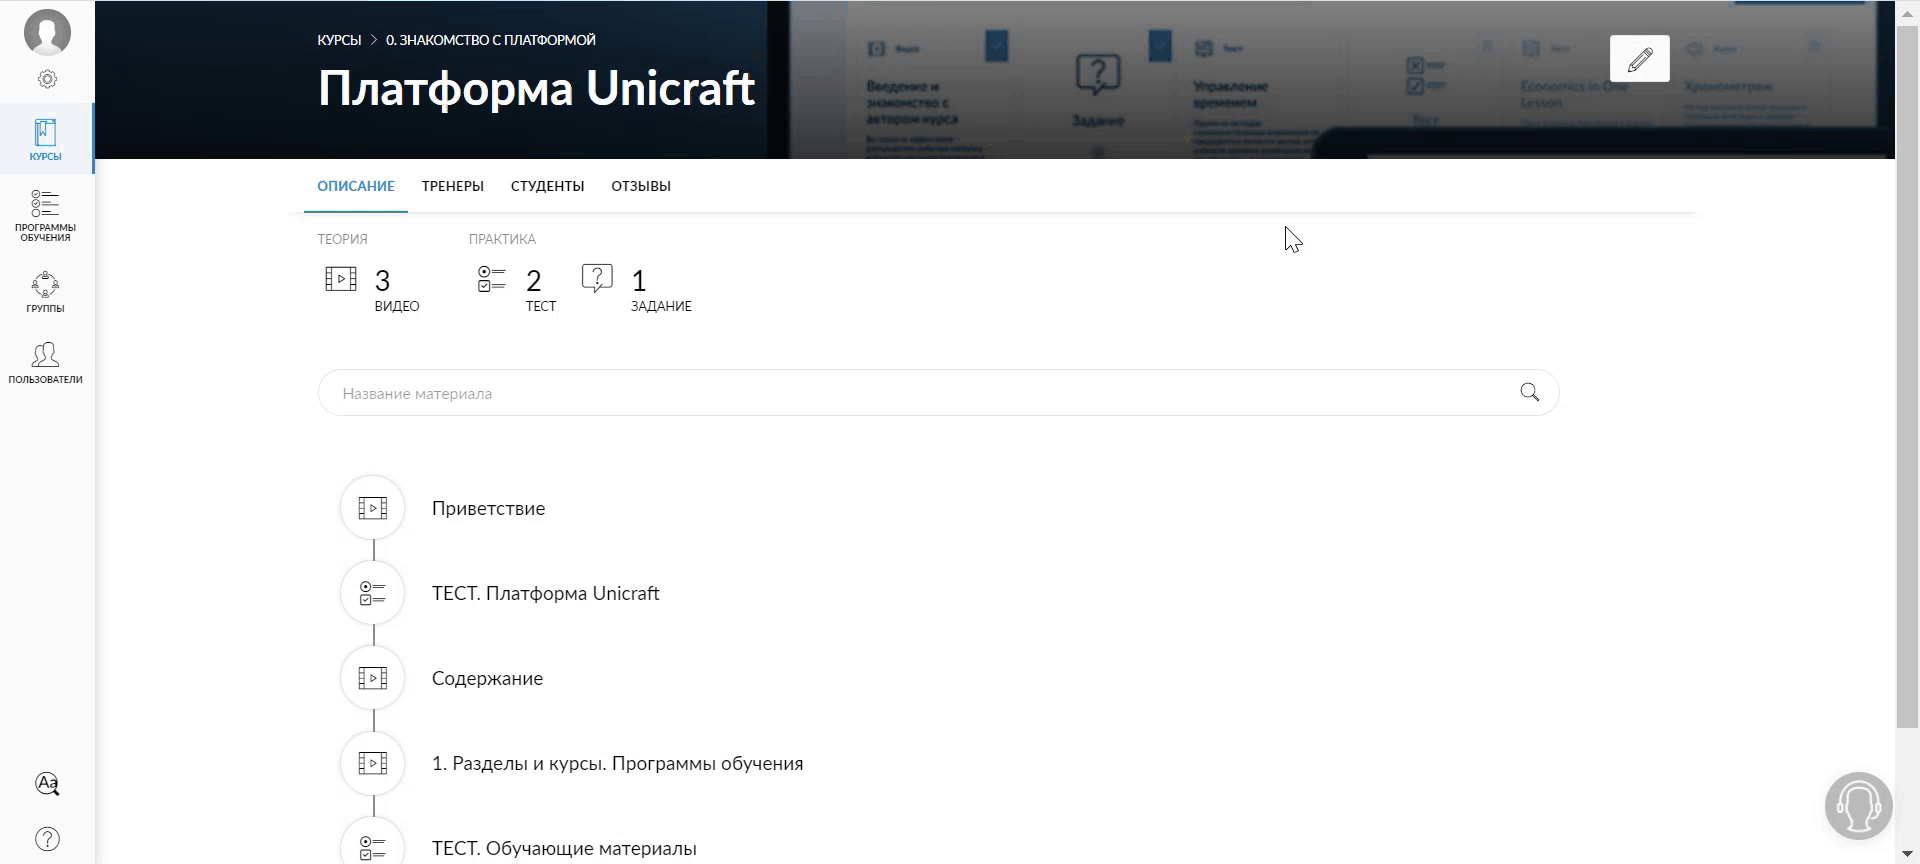Click the video count icon under Теория
This screenshot has width=1920, height=864.
pyautogui.click(x=341, y=279)
